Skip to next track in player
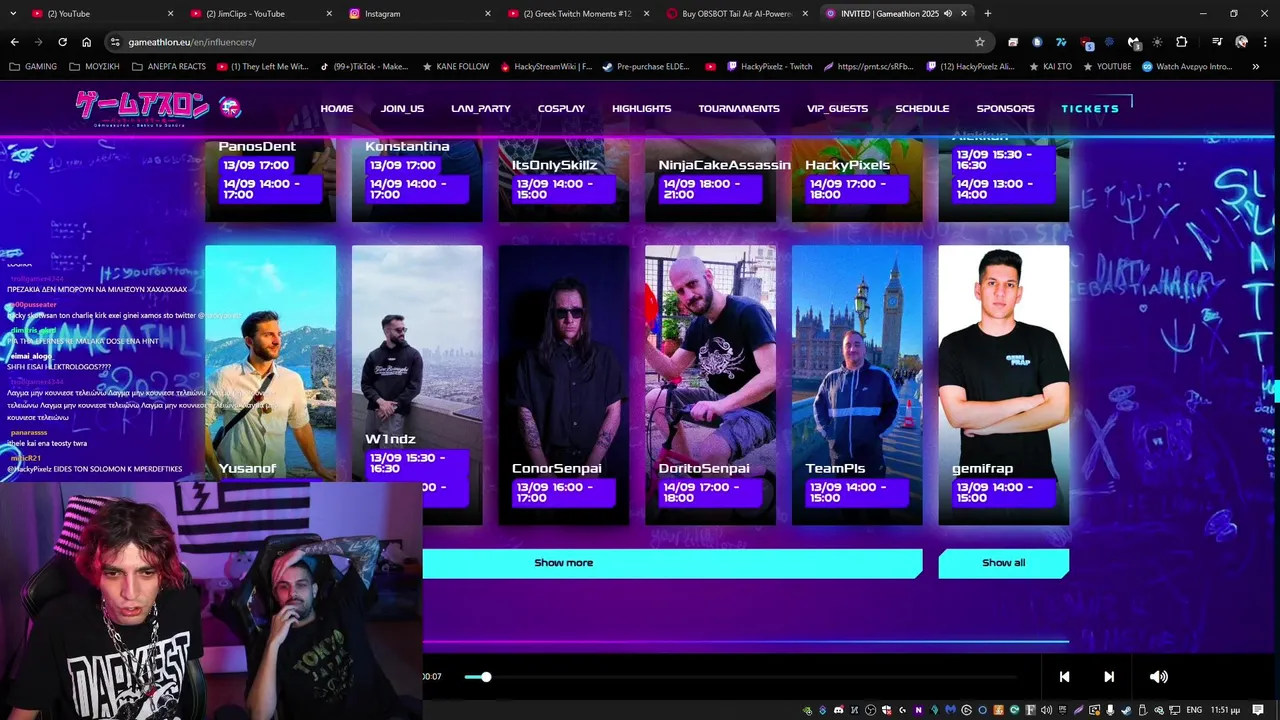Viewport: 1280px width, 720px height. [1108, 677]
